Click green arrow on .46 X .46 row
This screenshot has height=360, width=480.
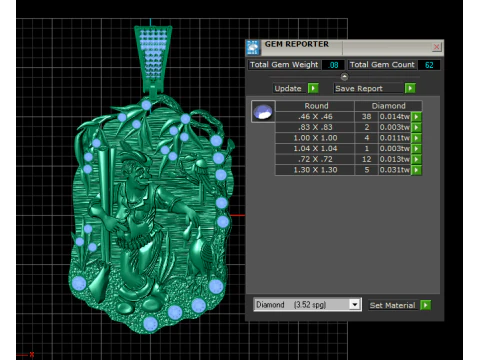[x=416, y=117]
